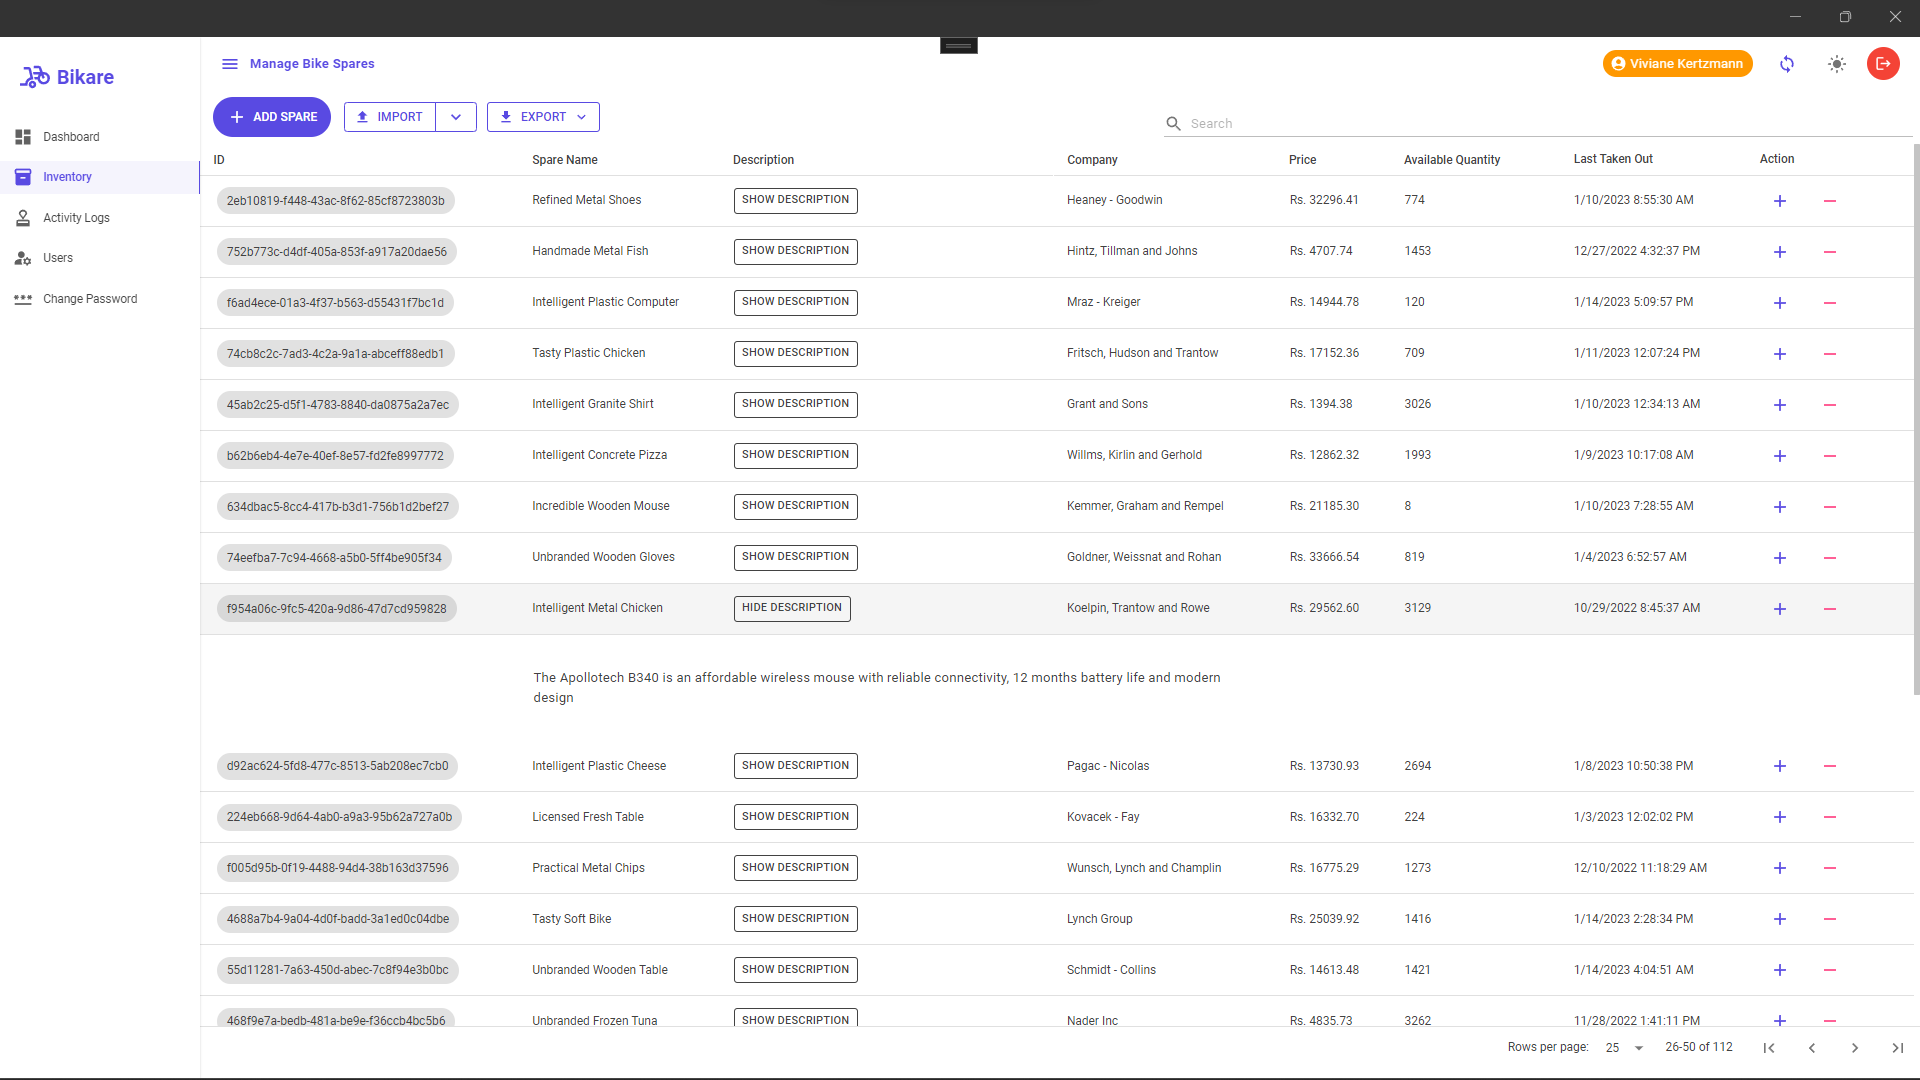Show description for Refined Metal Shoes
The height and width of the screenshot is (1080, 1920).
click(x=795, y=199)
